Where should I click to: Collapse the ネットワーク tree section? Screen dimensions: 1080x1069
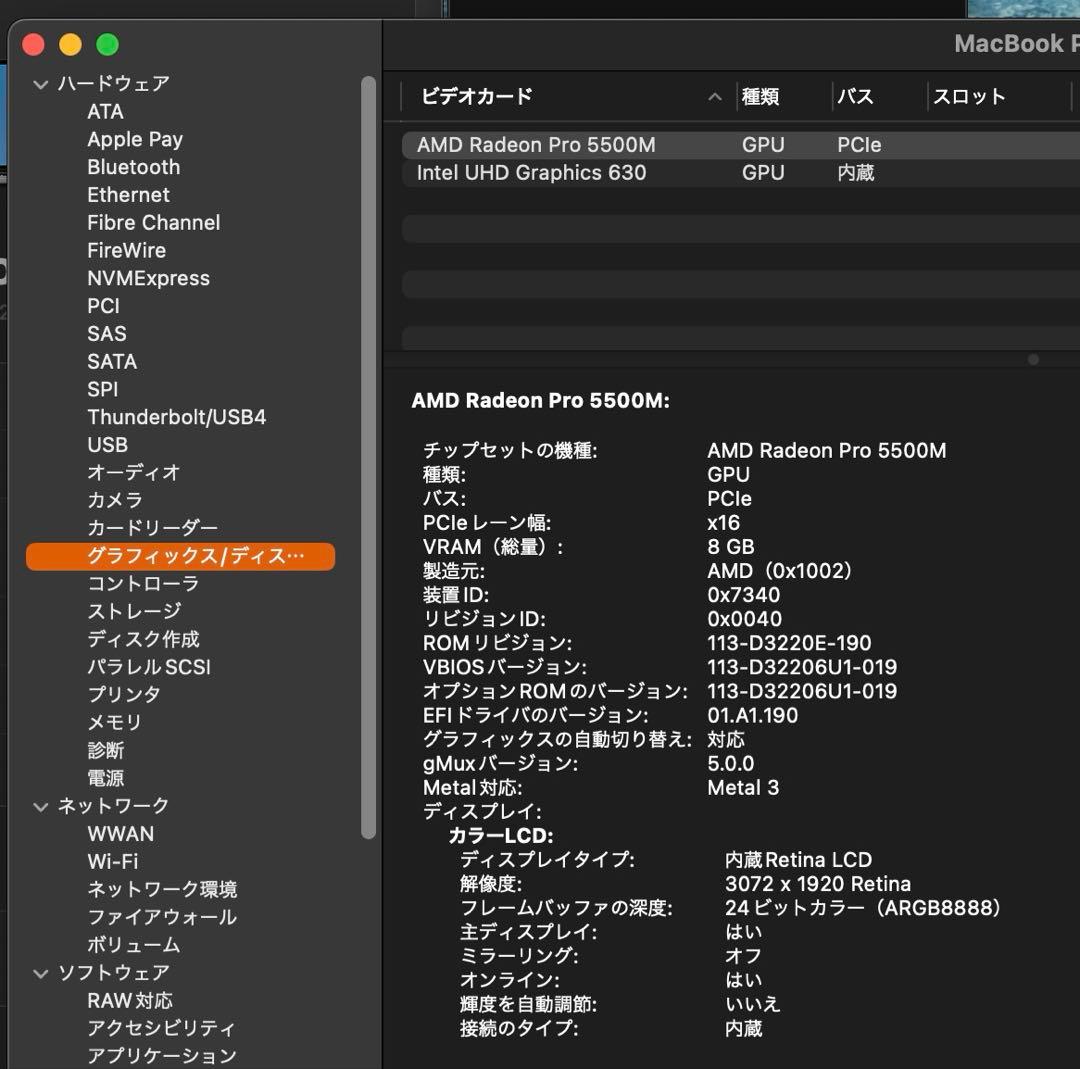pos(40,806)
